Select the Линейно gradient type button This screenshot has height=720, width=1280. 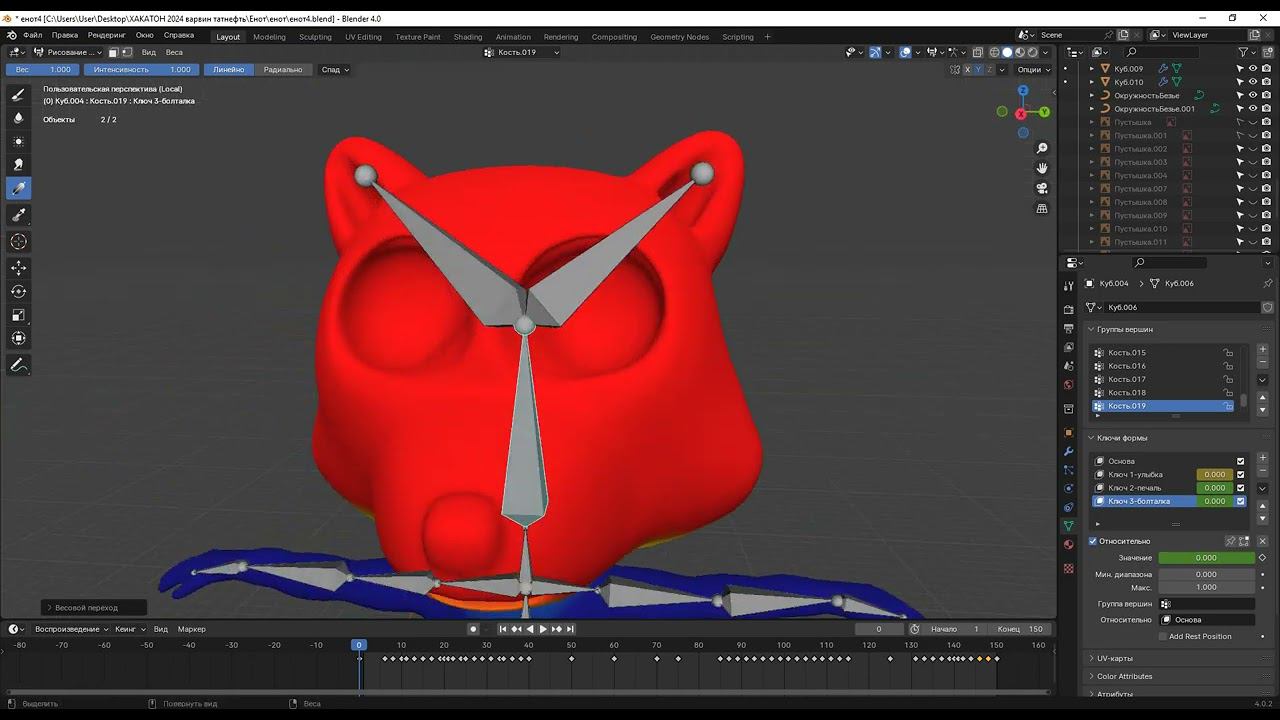coord(228,70)
